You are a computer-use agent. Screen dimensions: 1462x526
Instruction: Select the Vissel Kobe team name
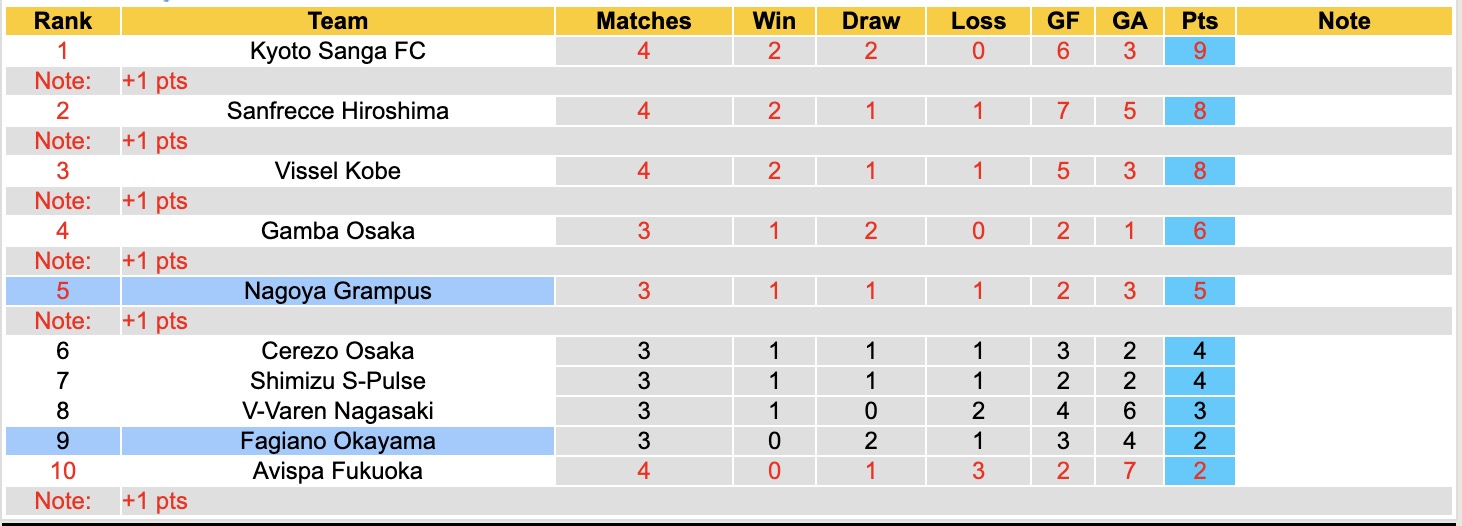[x=338, y=171]
